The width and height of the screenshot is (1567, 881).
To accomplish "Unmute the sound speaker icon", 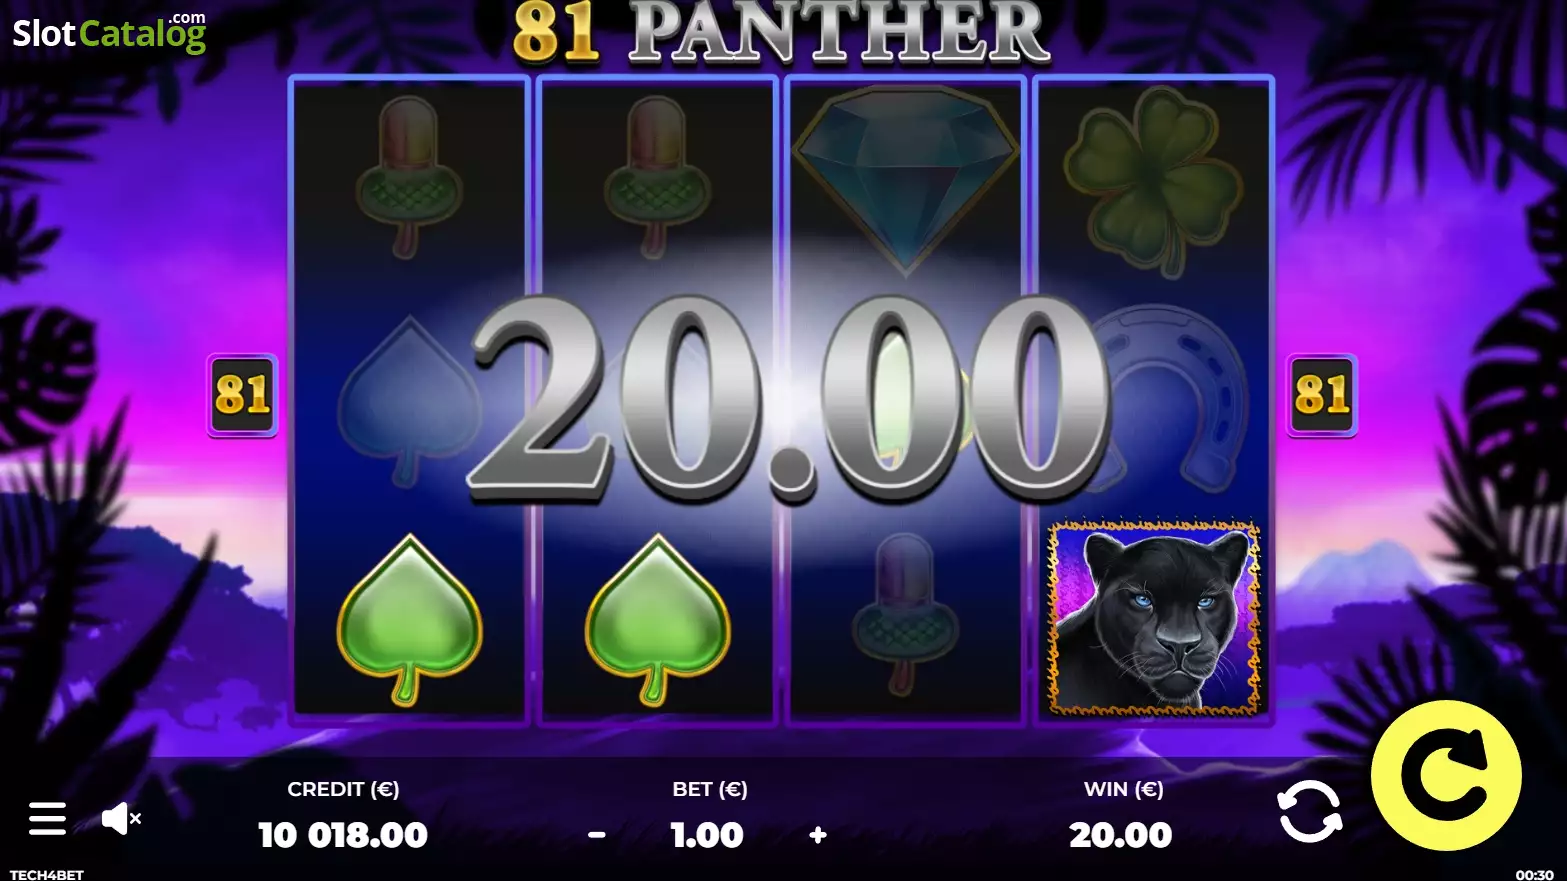I will pos(121,819).
